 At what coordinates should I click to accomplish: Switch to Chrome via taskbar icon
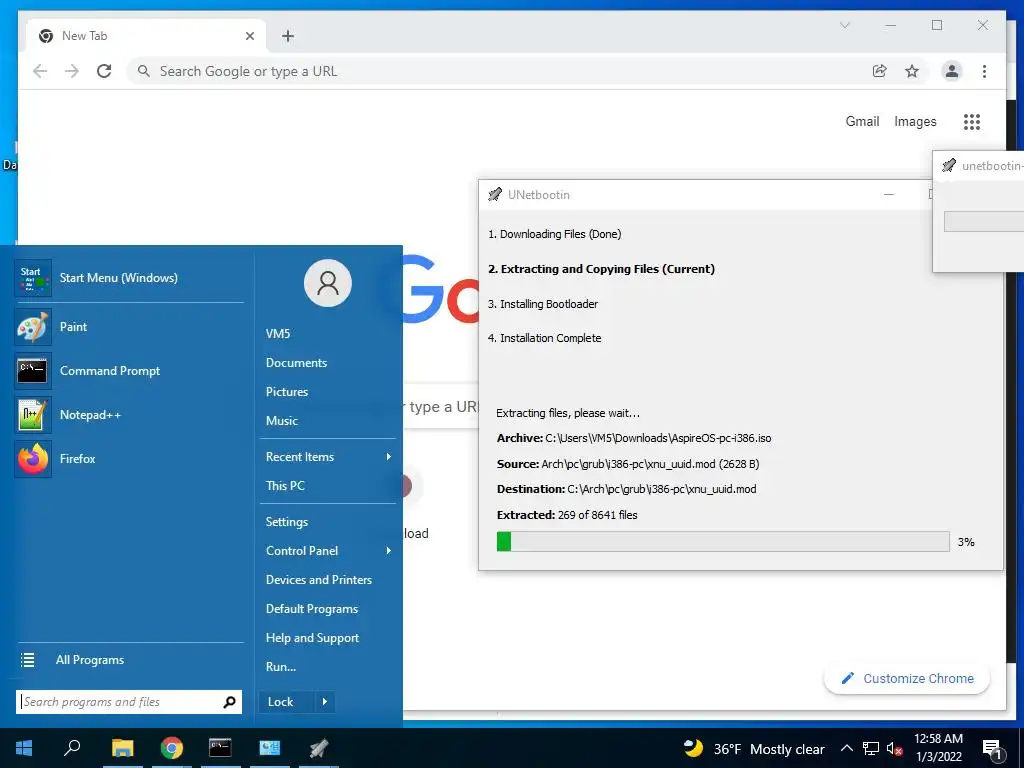tap(172, 748)
